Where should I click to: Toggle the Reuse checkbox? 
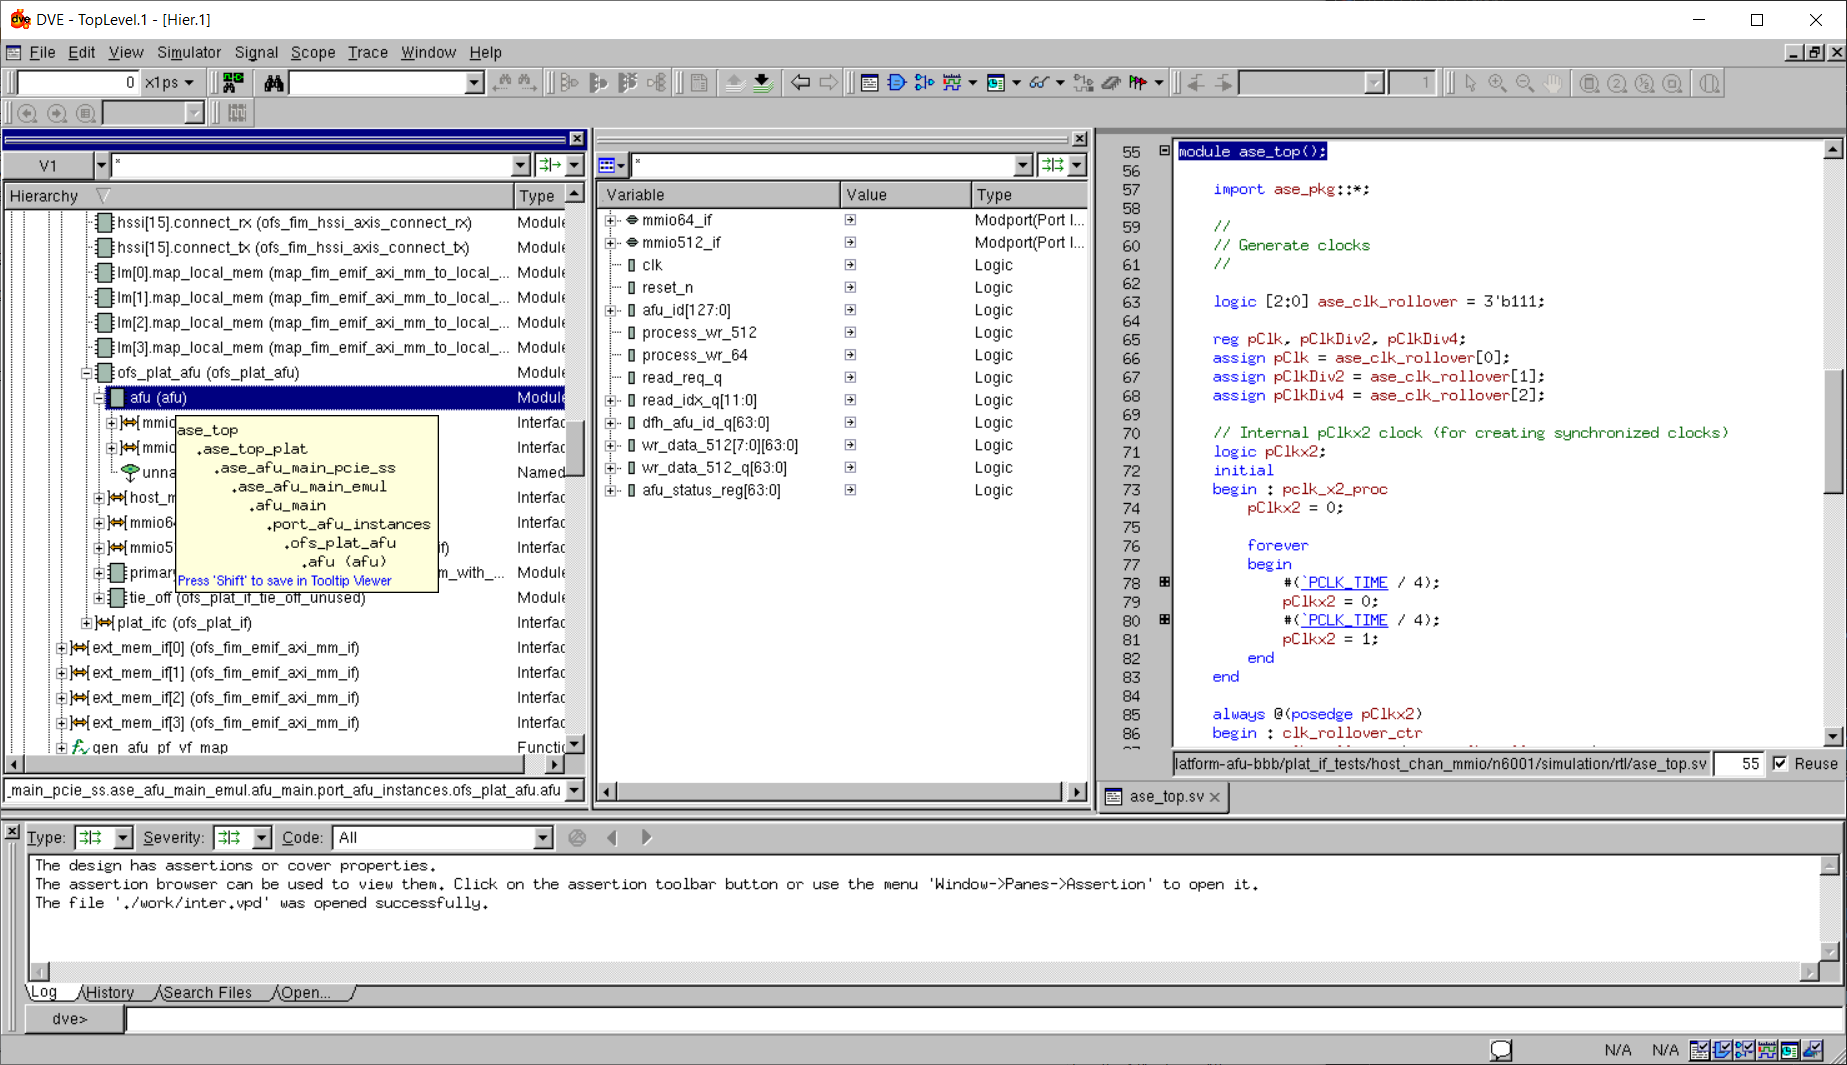(1780, 764)
